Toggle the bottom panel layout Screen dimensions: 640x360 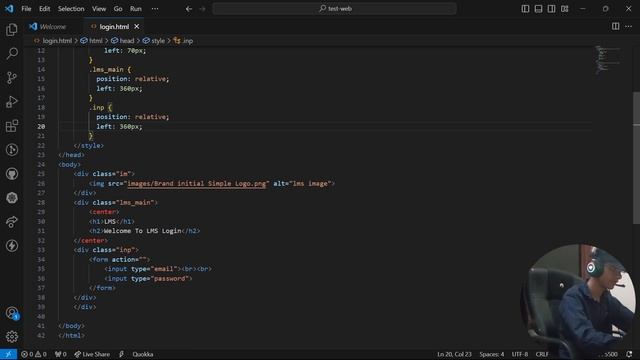(538, 9)
